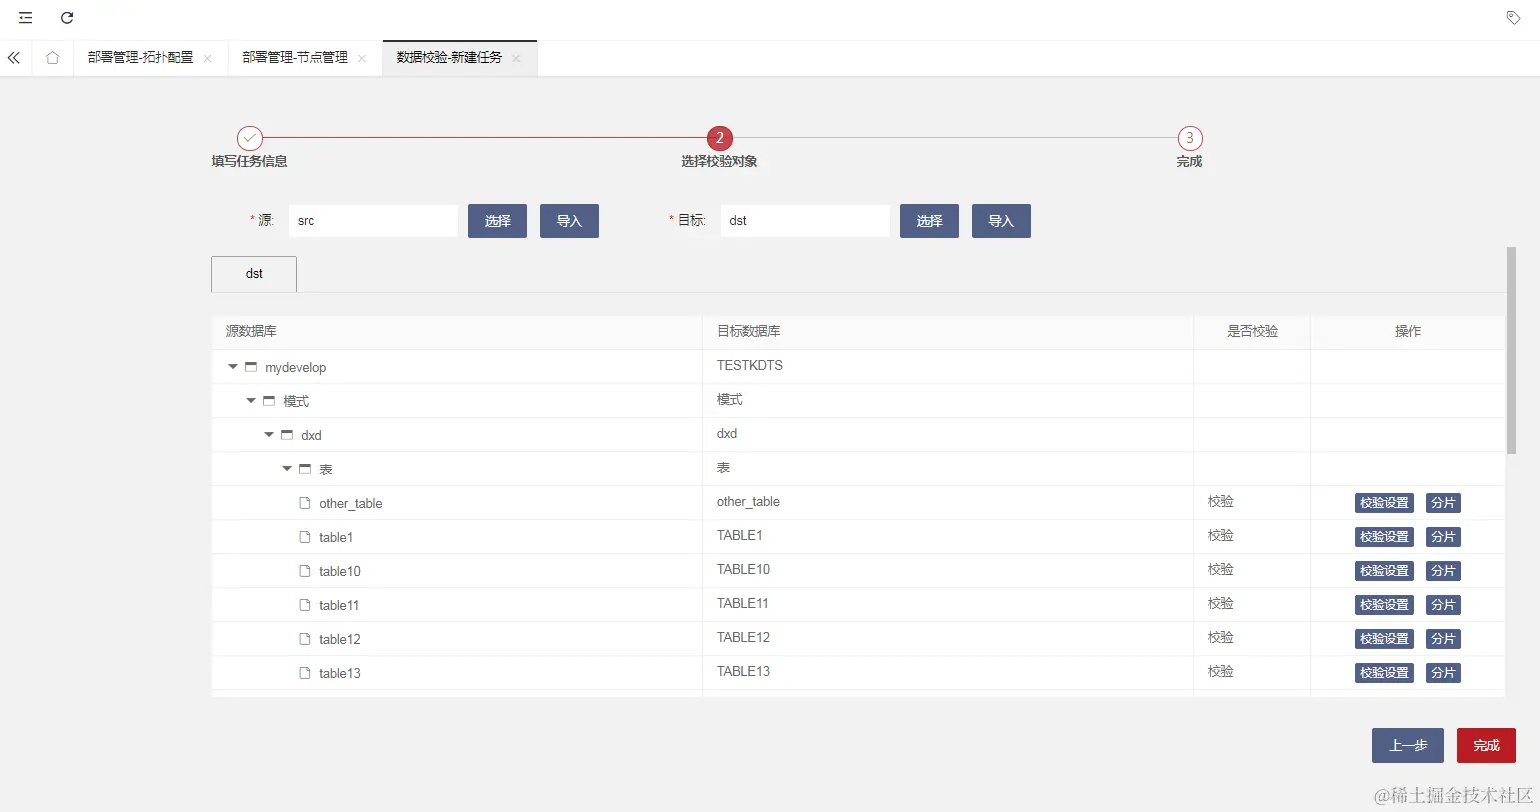Click step 3 circle 完成
The height and width of the screenshot is (812, 1540).
point(1189,138)
